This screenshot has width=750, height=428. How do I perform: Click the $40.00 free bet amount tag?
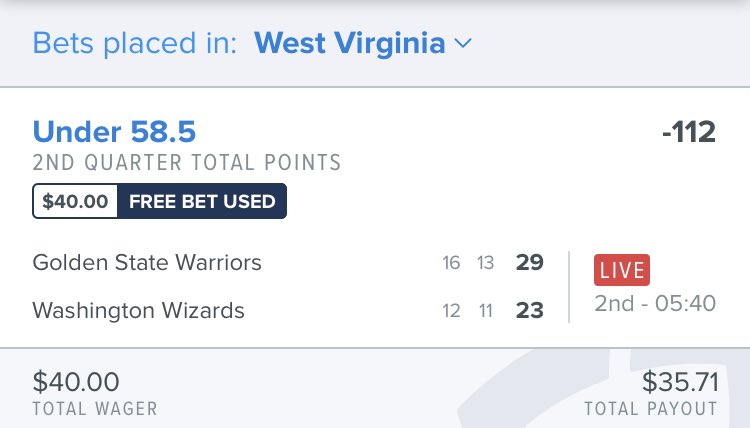point(75,201)
